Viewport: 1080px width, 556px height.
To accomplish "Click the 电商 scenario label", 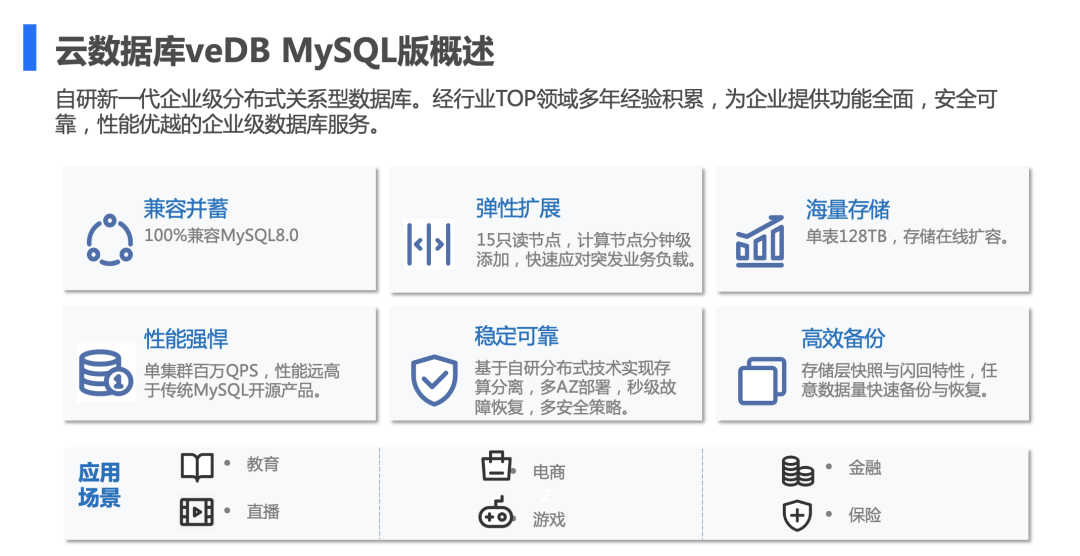I will coord(549,472).
